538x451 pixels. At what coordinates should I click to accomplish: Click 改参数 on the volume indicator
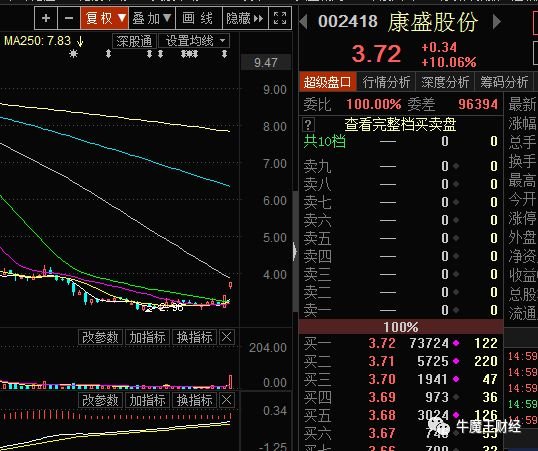(100, 337)
